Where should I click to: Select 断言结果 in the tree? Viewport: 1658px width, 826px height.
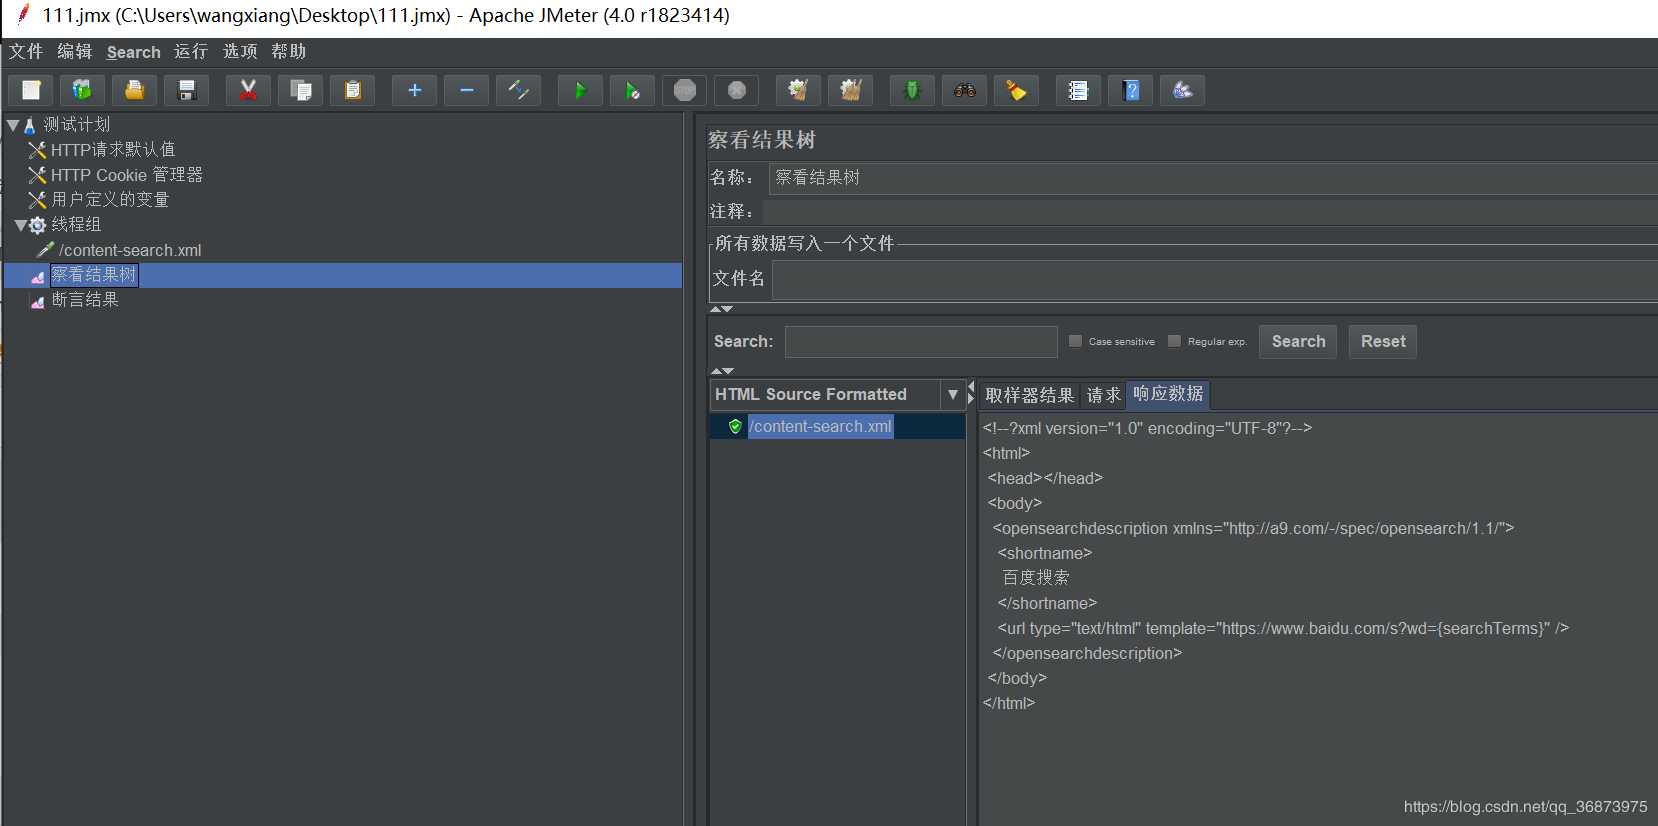coord(85,300)
